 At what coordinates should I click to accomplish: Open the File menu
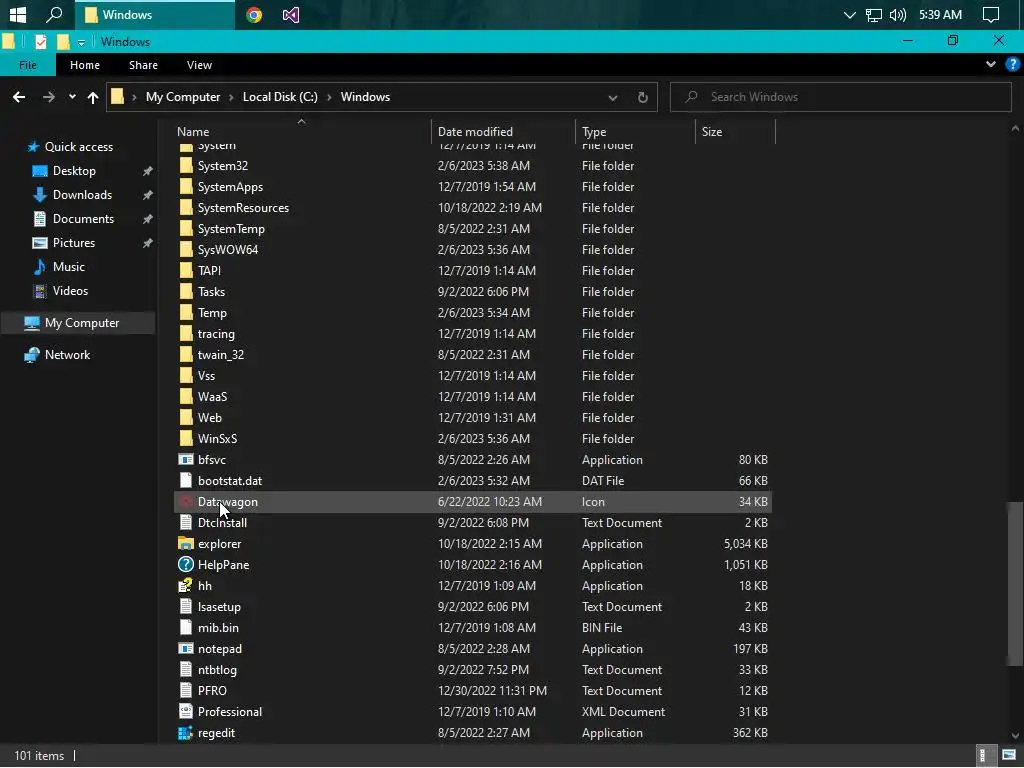27,65
